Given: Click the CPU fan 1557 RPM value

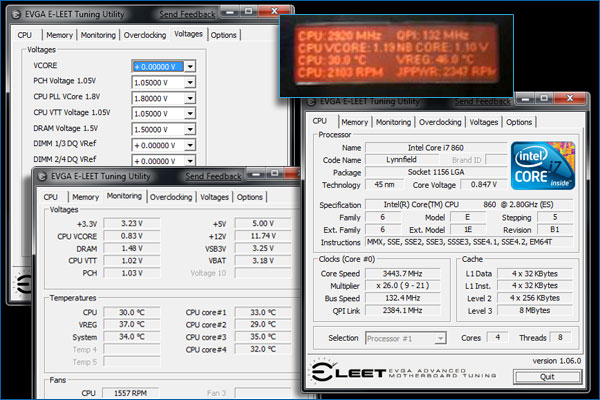Looking at the screenshot, I should [x=130, y=393].
